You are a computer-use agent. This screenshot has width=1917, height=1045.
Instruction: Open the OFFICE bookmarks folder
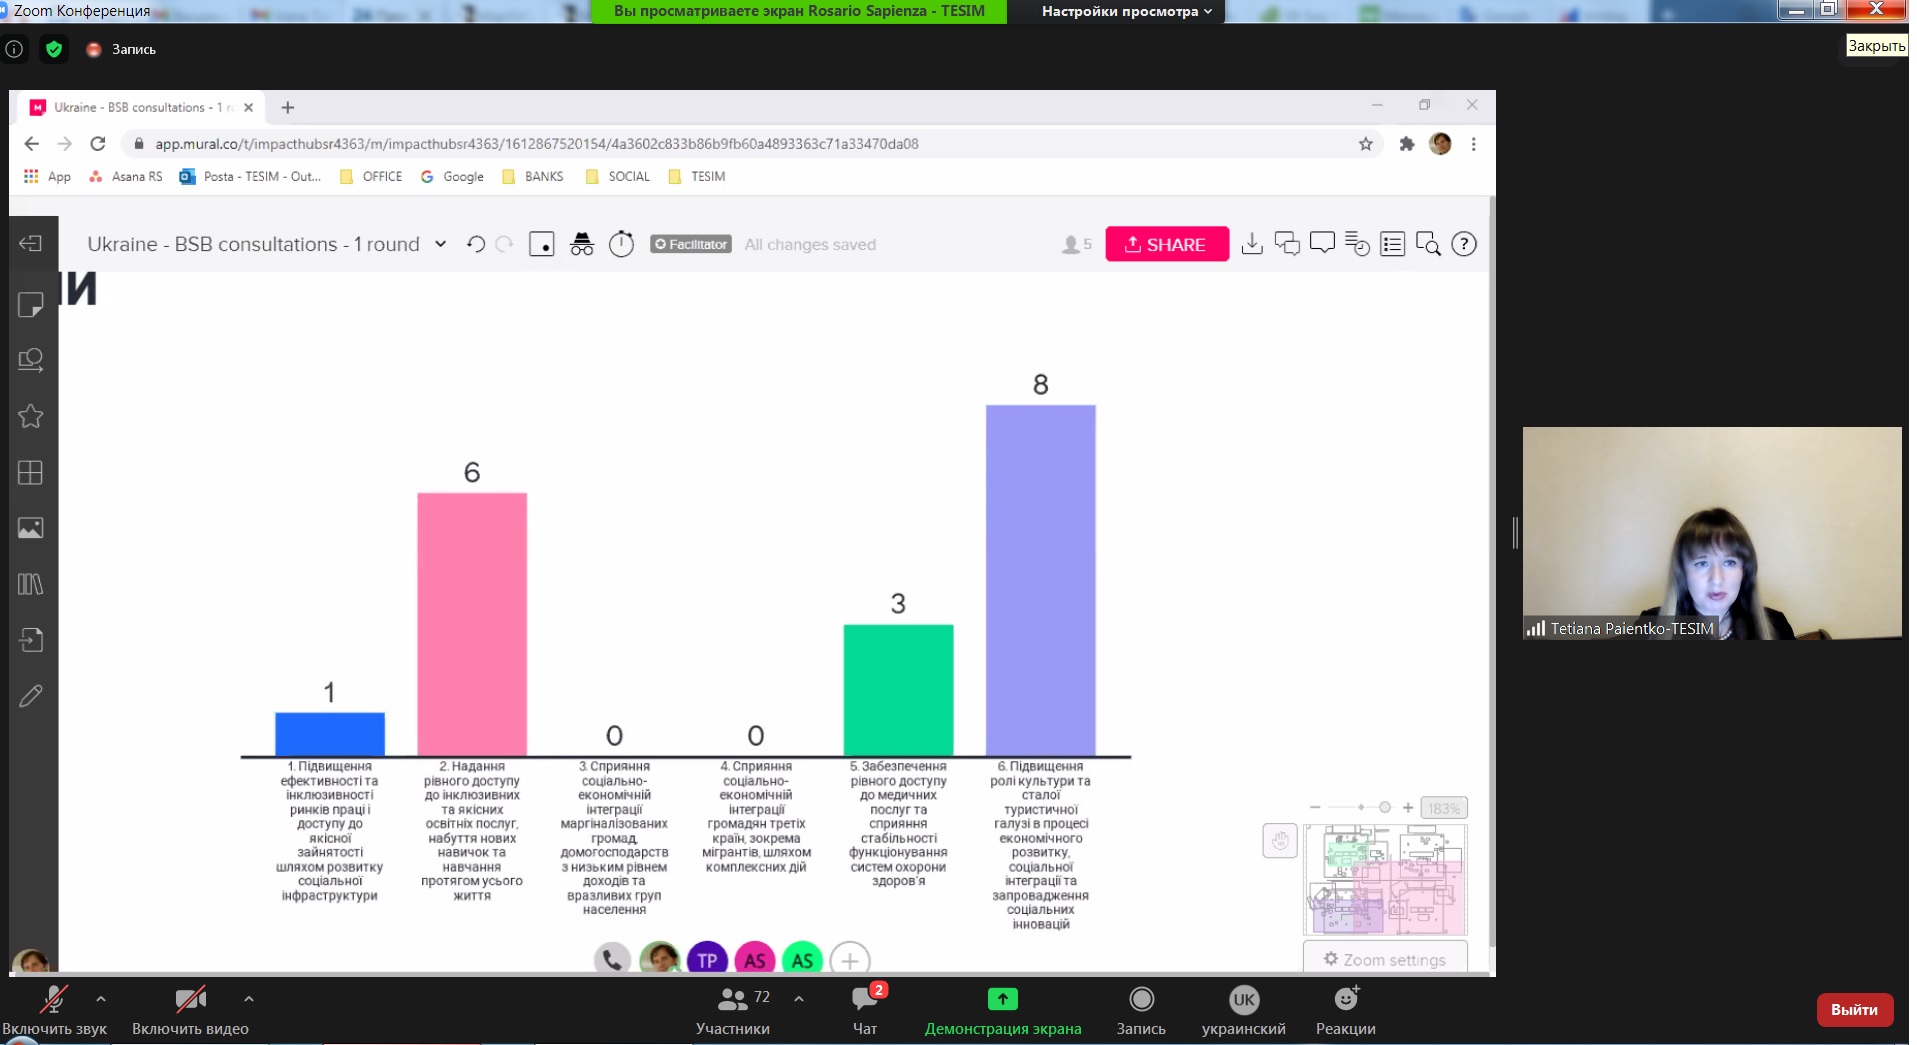click(x=371, y=176)
